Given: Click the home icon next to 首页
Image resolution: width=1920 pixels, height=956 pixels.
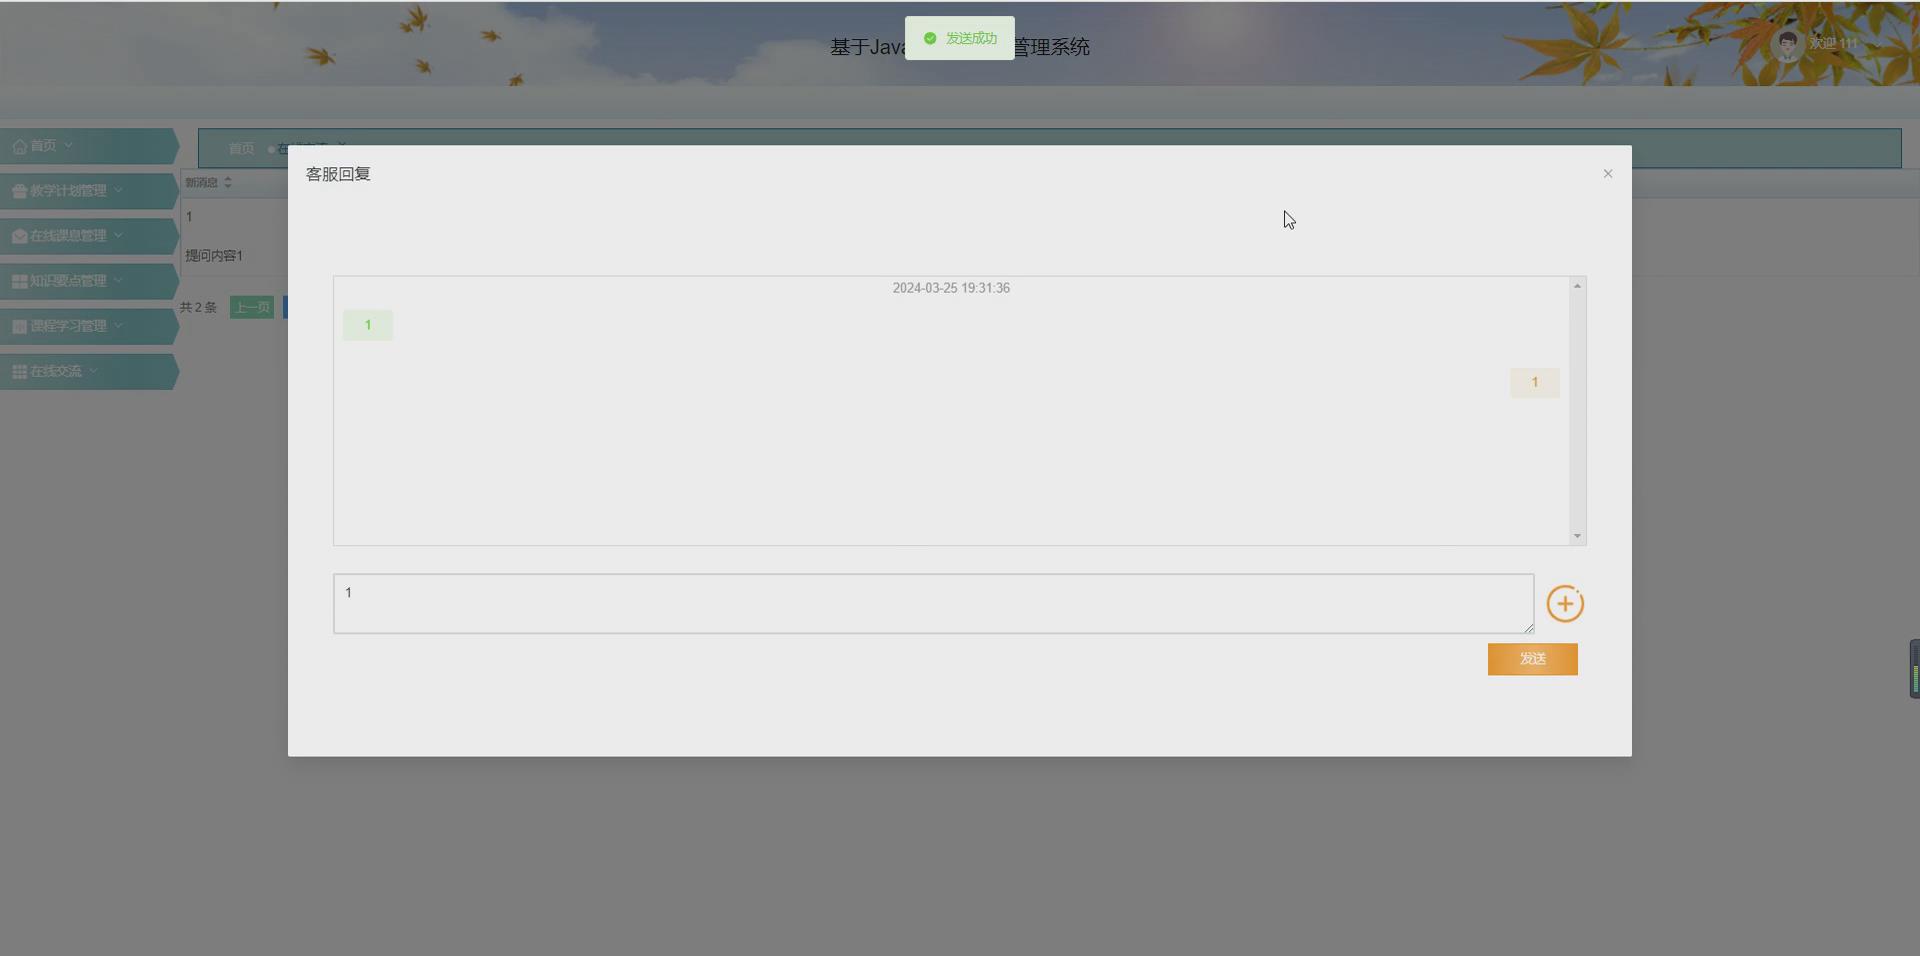Looking at the screenshot, I should pos(20,146).
